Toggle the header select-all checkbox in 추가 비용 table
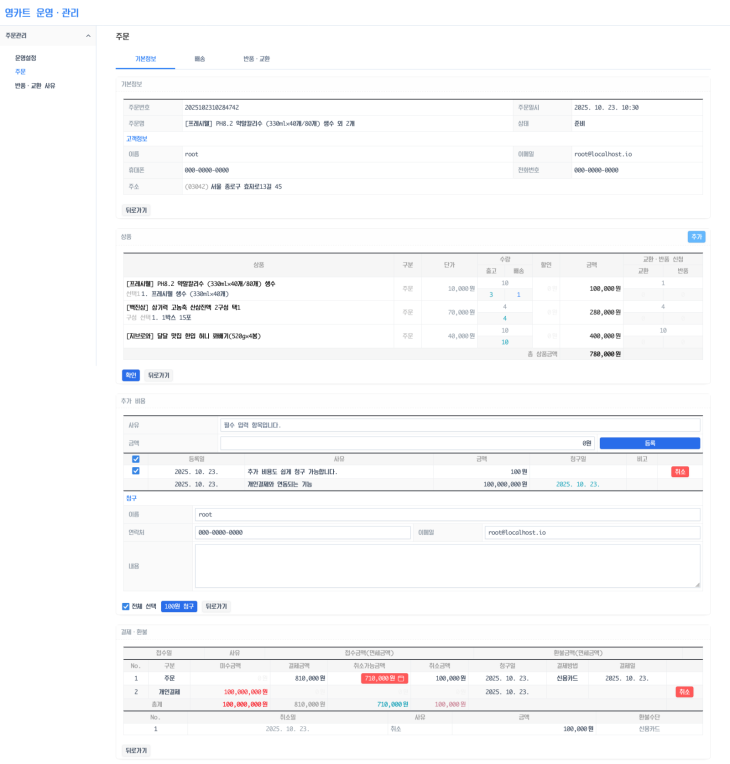730x764 pixels. 136,459
